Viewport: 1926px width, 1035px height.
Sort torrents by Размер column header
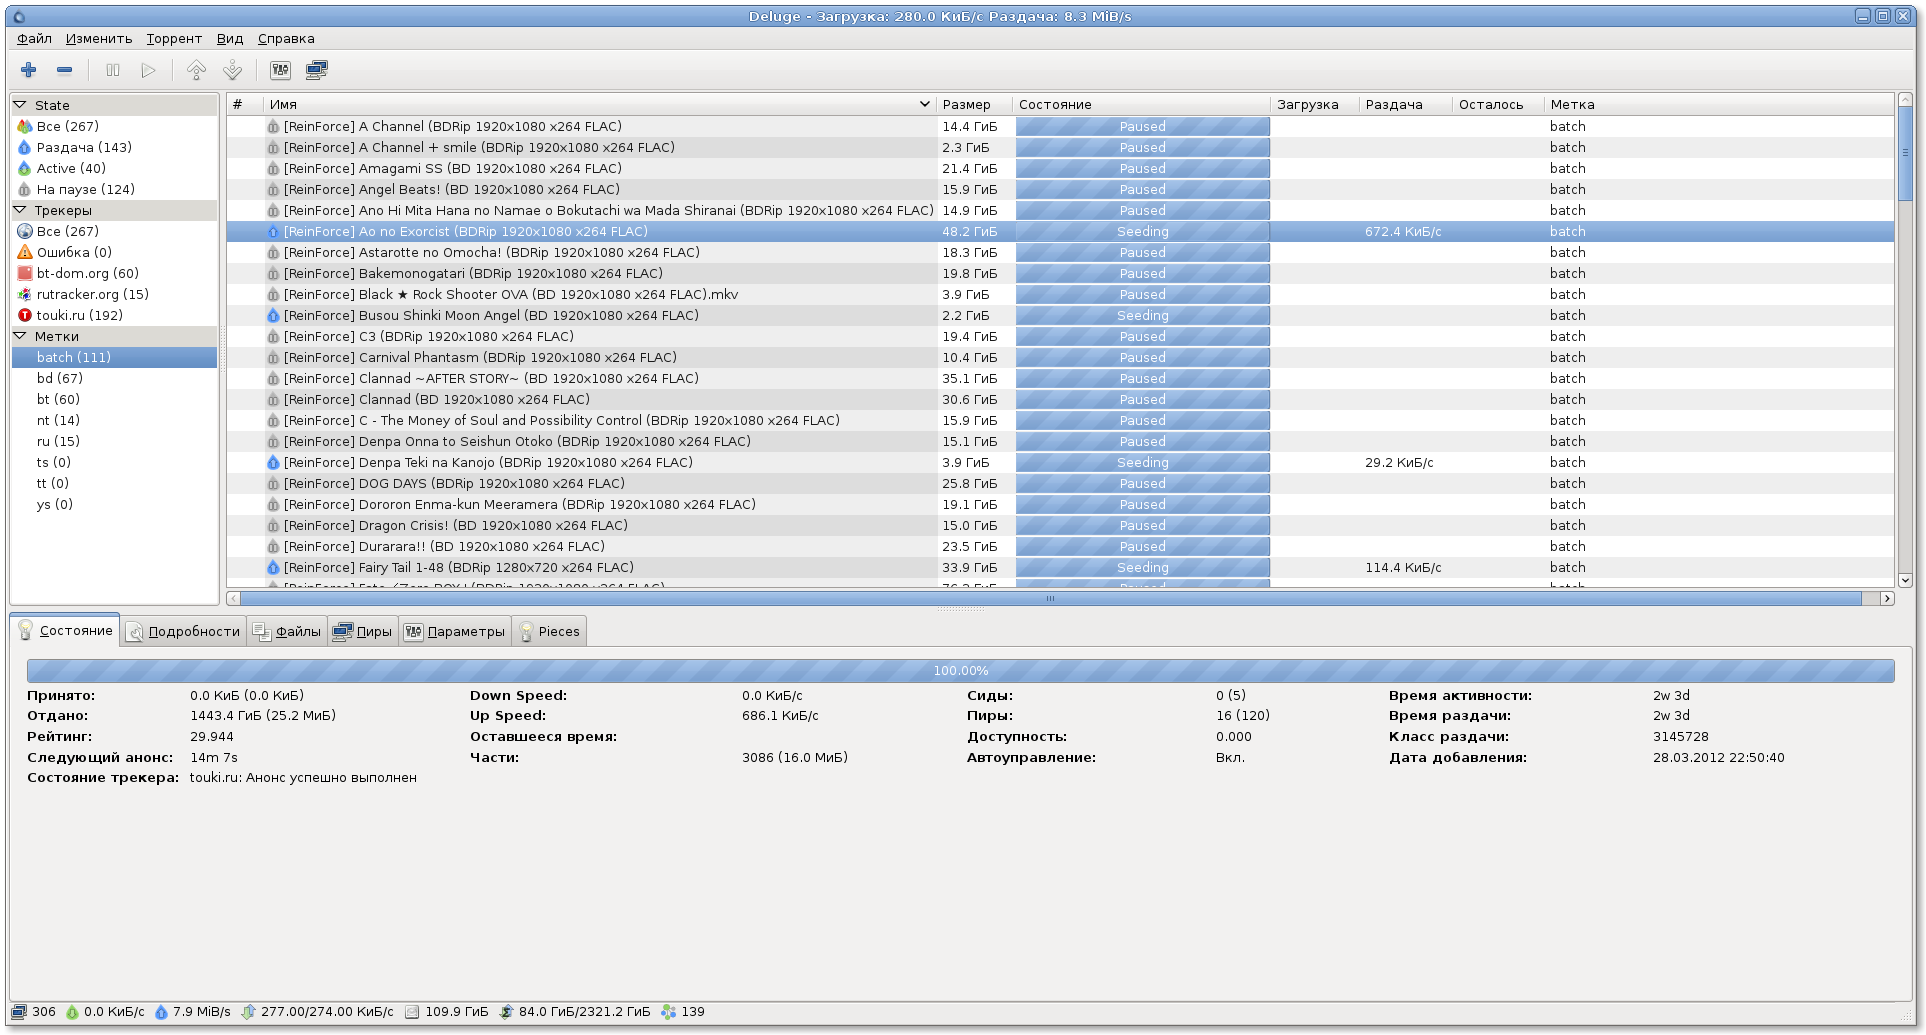(x=966, y=105)
